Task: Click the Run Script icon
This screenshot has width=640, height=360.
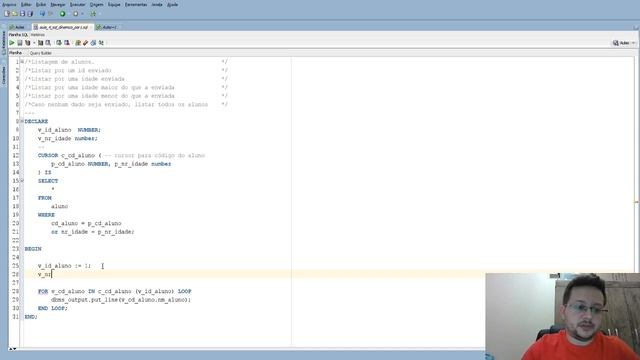Action: [x=20, y=43]
